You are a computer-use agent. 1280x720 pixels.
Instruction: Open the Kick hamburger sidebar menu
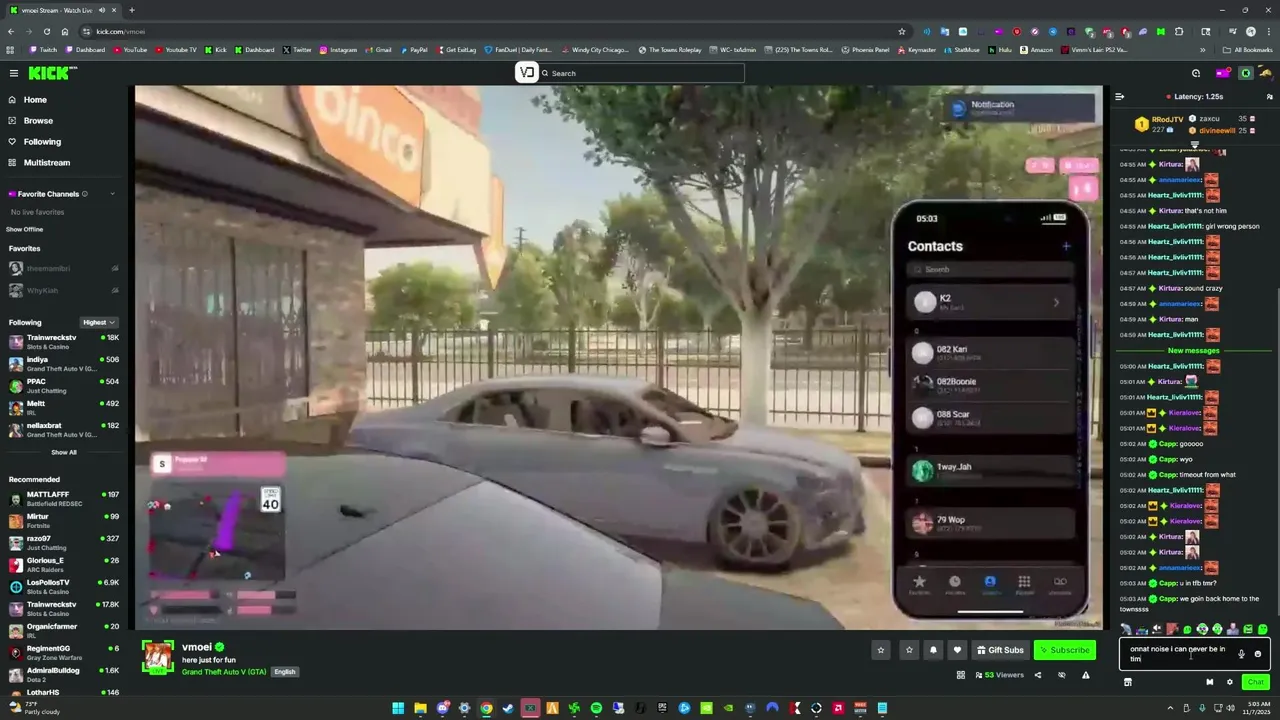click(14, 73)
